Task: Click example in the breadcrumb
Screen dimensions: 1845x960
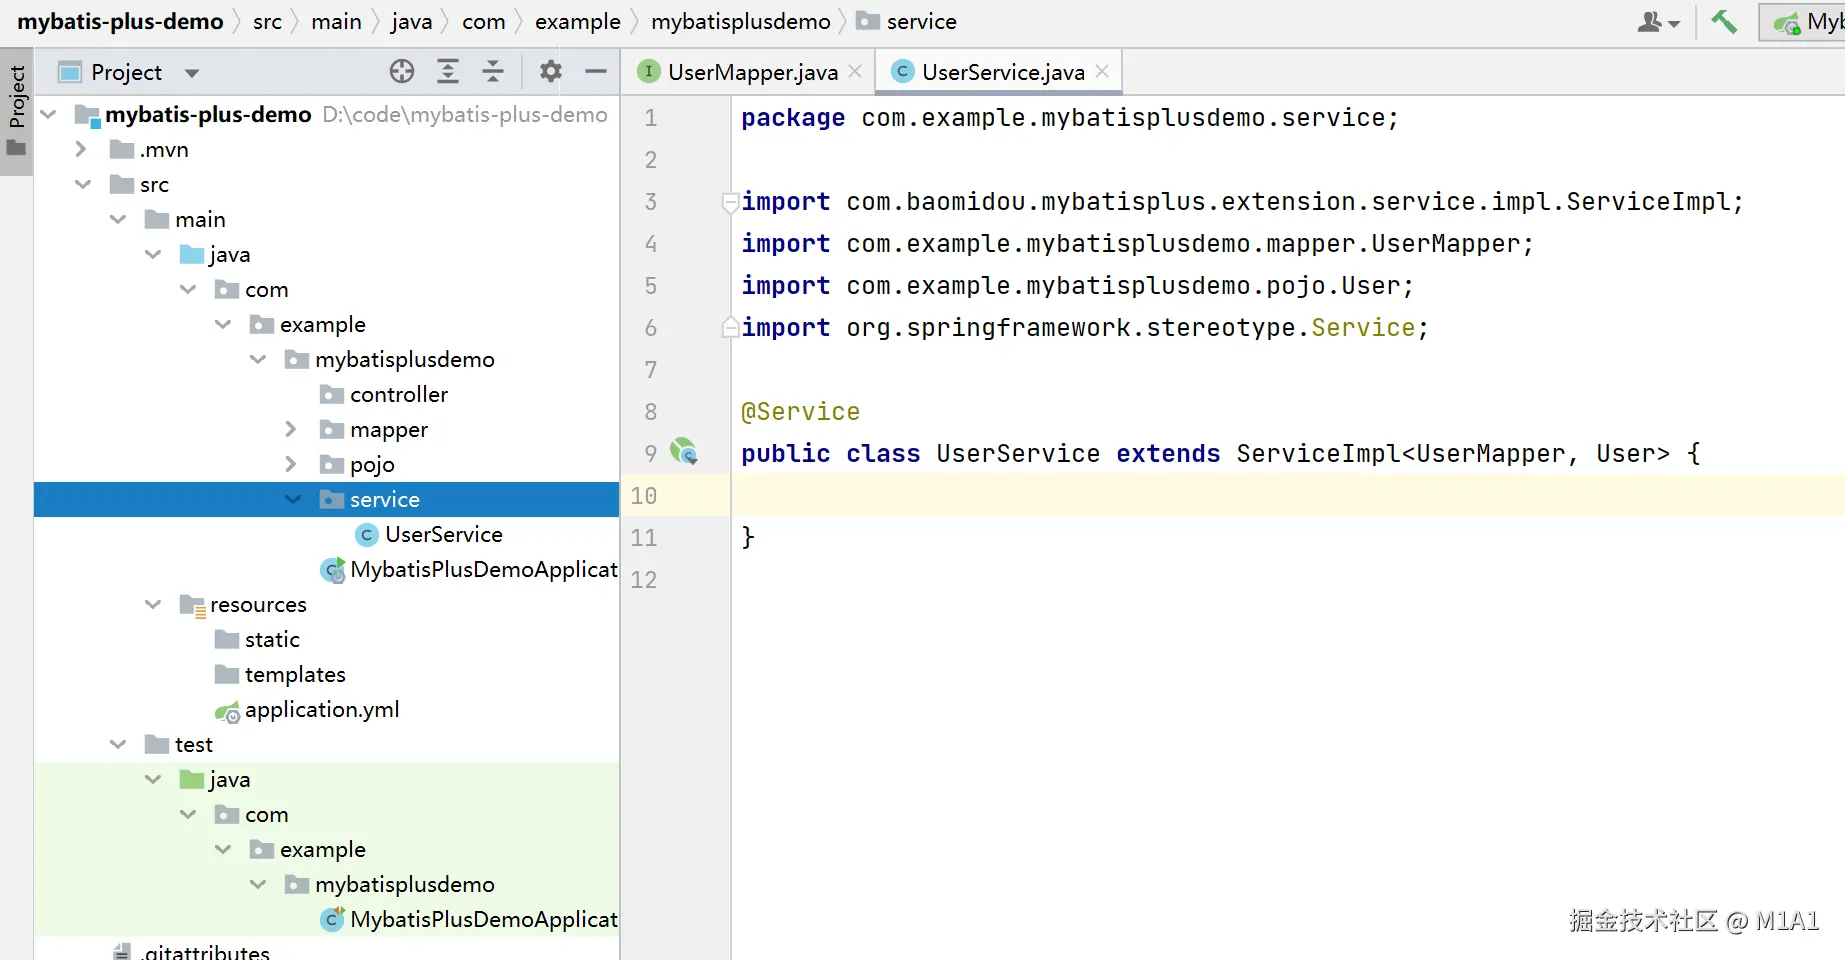Action: (x=577, y=21)
